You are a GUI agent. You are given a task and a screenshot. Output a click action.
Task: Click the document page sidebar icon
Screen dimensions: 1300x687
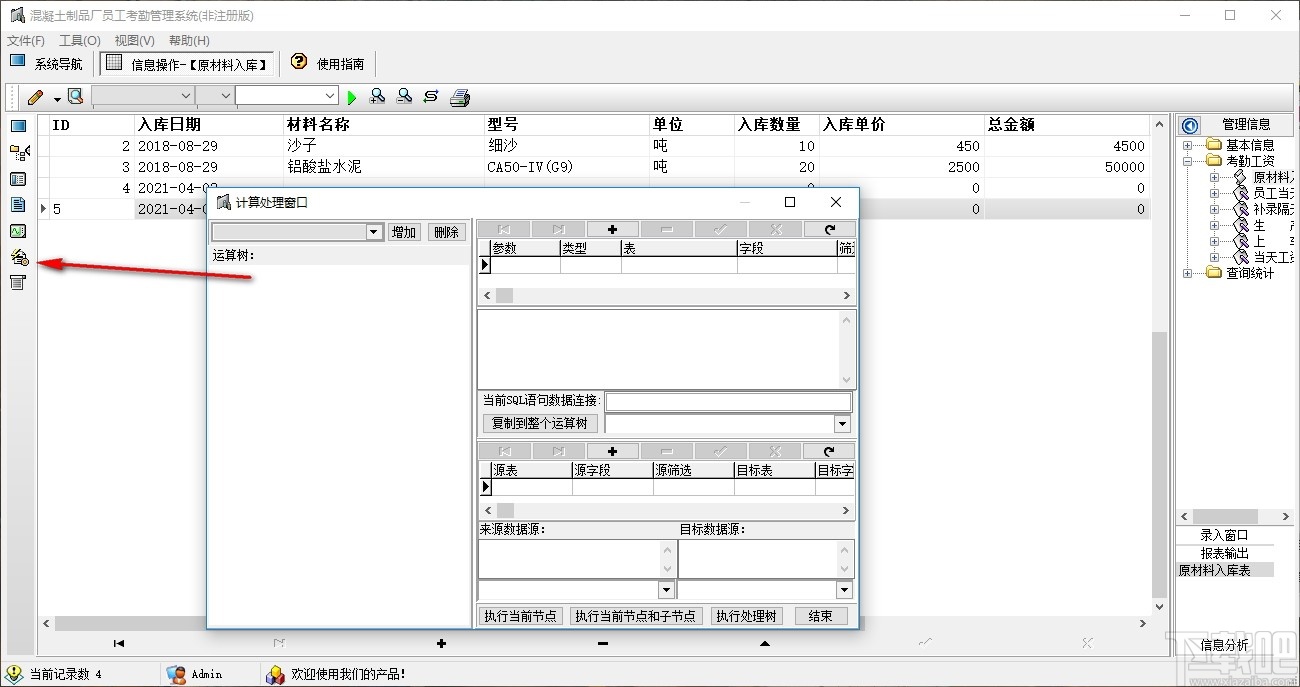pyautogui.click(x=18, y=205)
